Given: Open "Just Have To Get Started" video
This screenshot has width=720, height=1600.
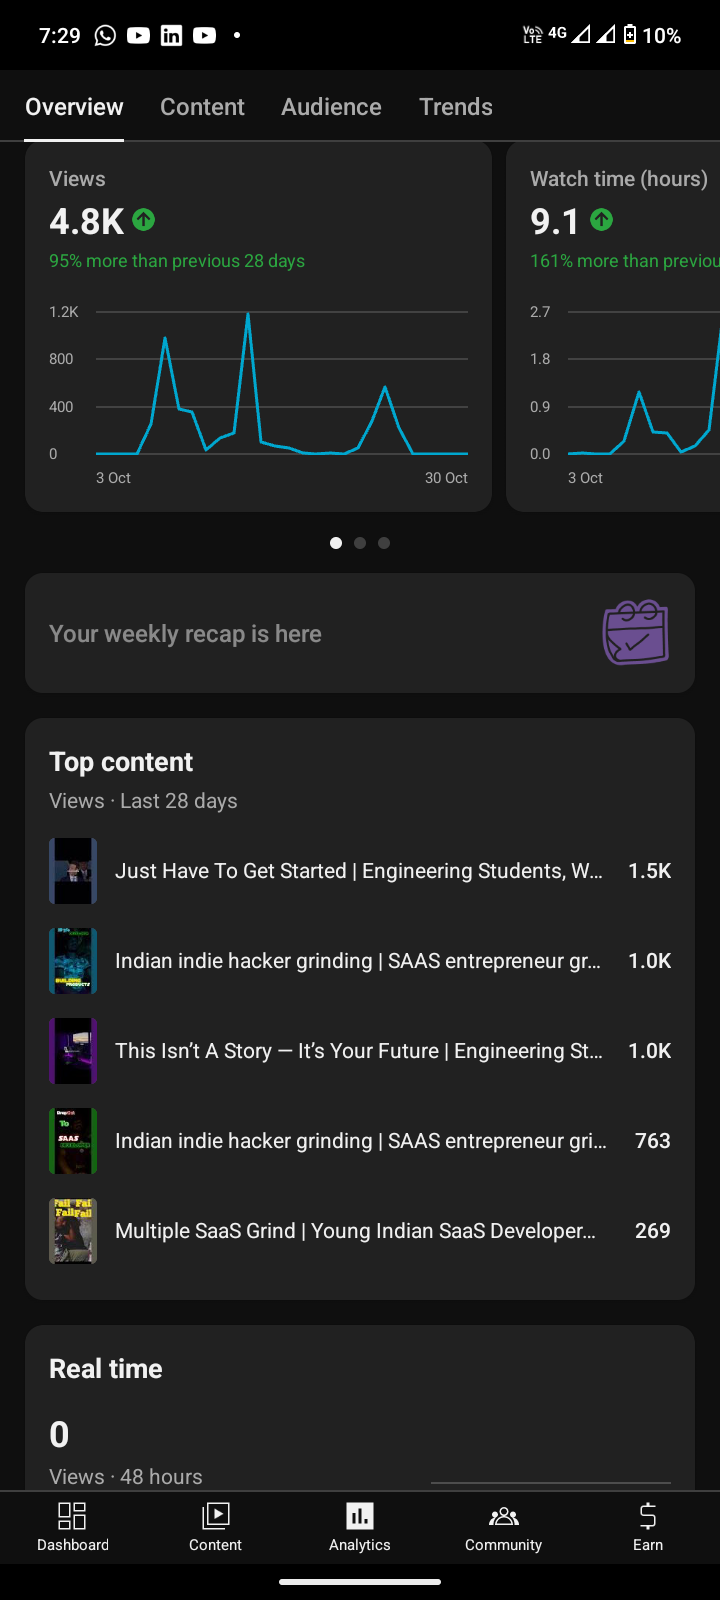Looking at the screenshot, I should 358,871.
